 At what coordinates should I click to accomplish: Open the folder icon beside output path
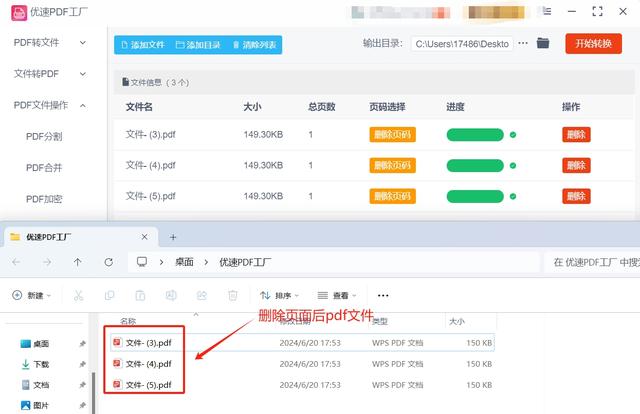(x=543, y=43)
